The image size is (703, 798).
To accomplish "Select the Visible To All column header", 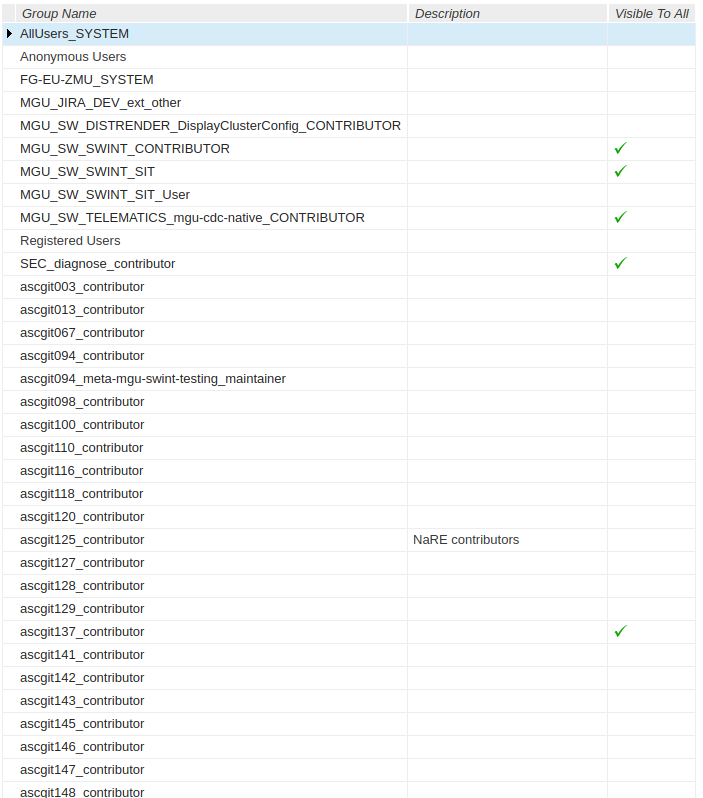I will tap(652, 14).
